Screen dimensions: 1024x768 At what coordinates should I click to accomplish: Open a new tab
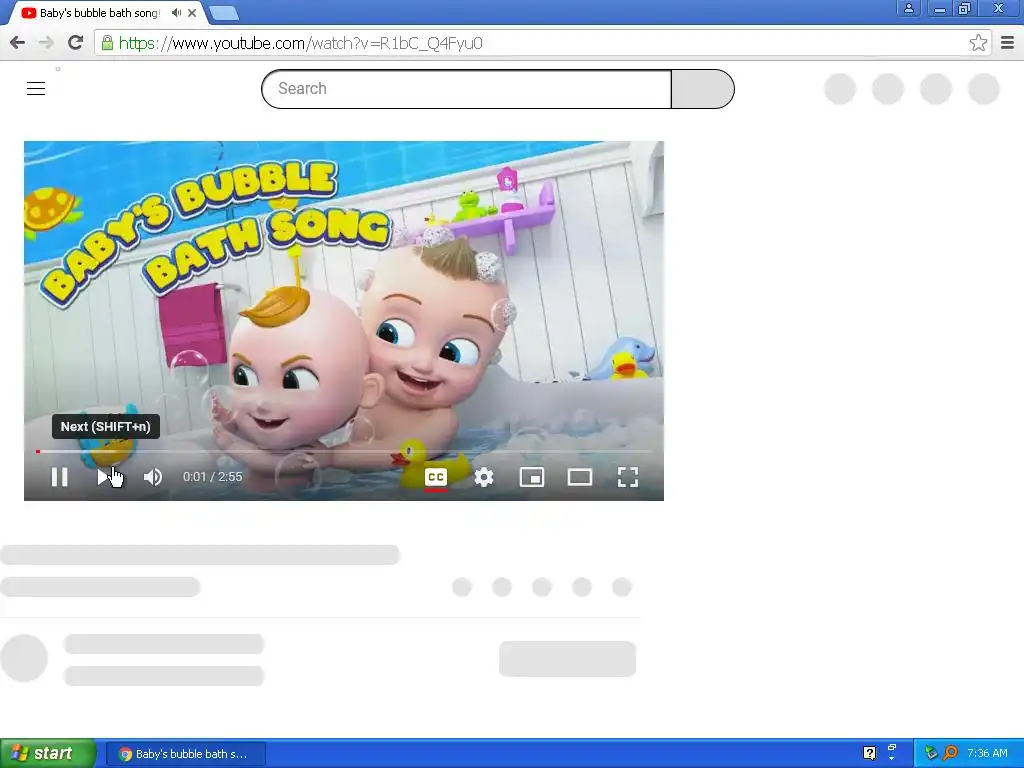click(x=224, y=13)
